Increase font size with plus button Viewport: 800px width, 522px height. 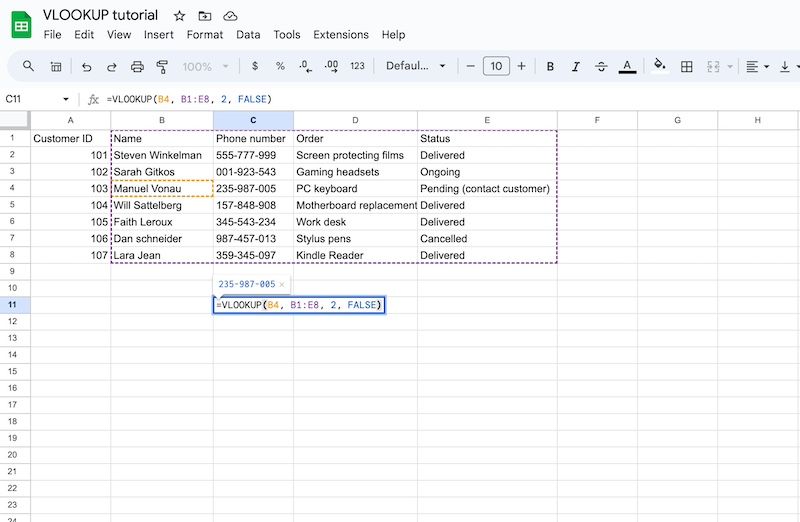pos(521,66)
